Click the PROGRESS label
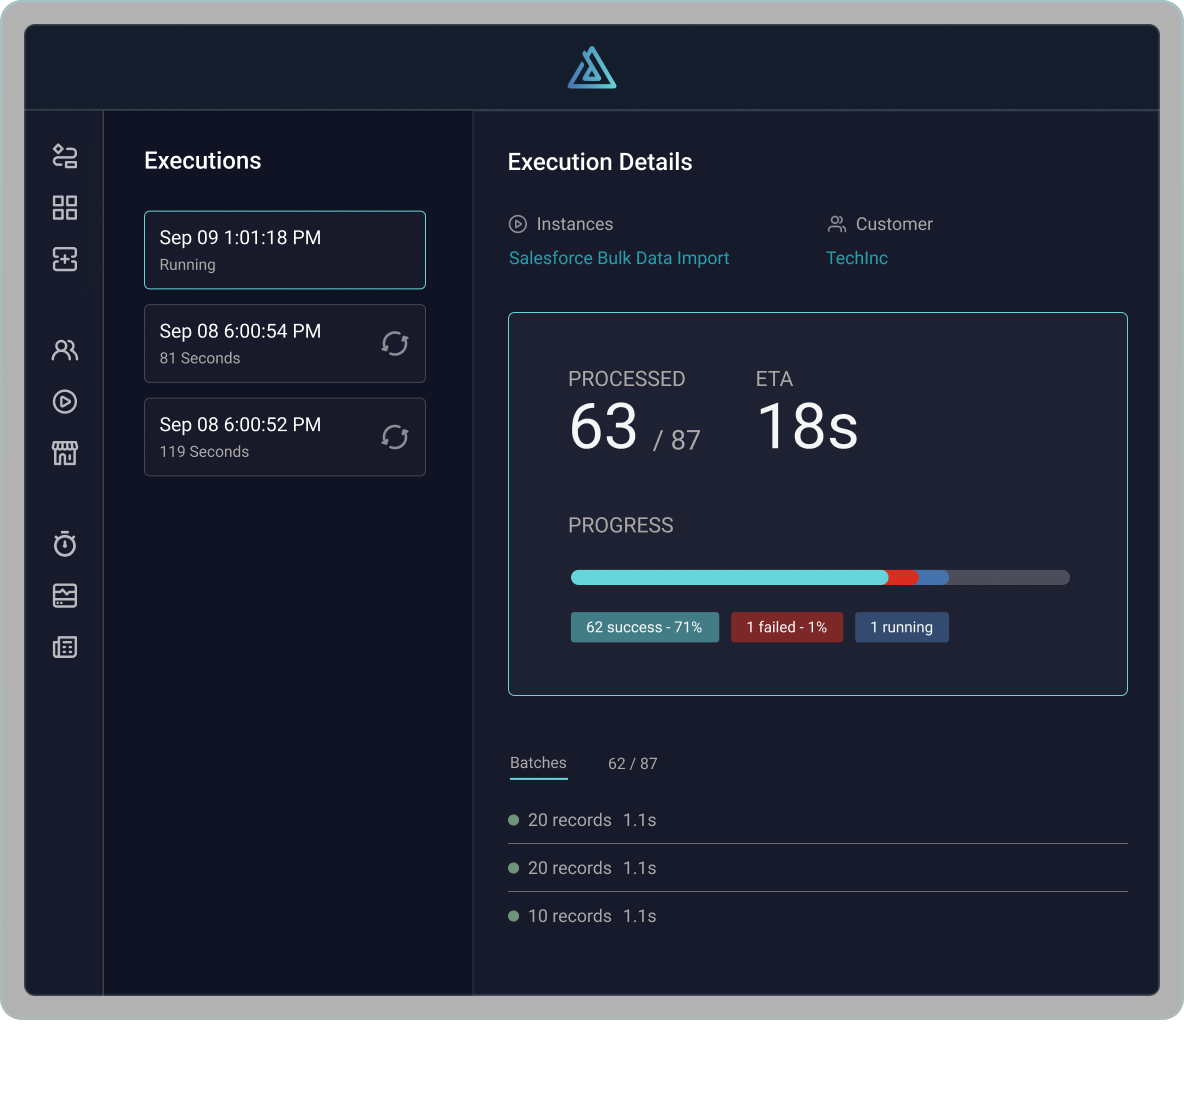Image resolution: width=1184 pixels, height=1120 pixels. (621, 526)
